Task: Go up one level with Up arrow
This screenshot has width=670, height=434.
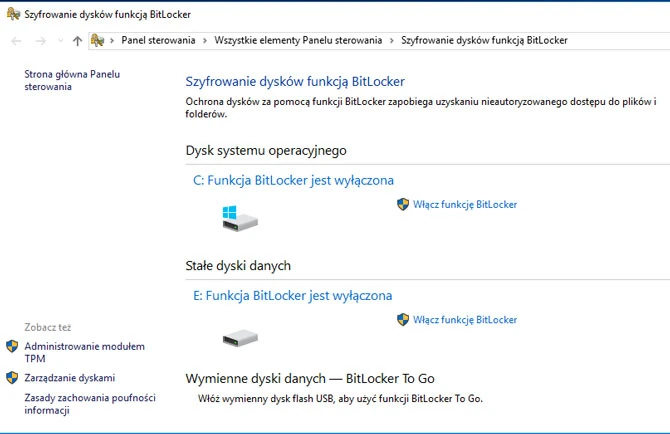Action: tap(77, 41)
